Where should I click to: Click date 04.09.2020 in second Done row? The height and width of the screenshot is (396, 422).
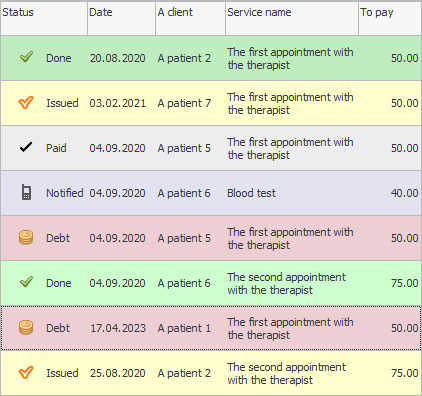tap(117, 283)
